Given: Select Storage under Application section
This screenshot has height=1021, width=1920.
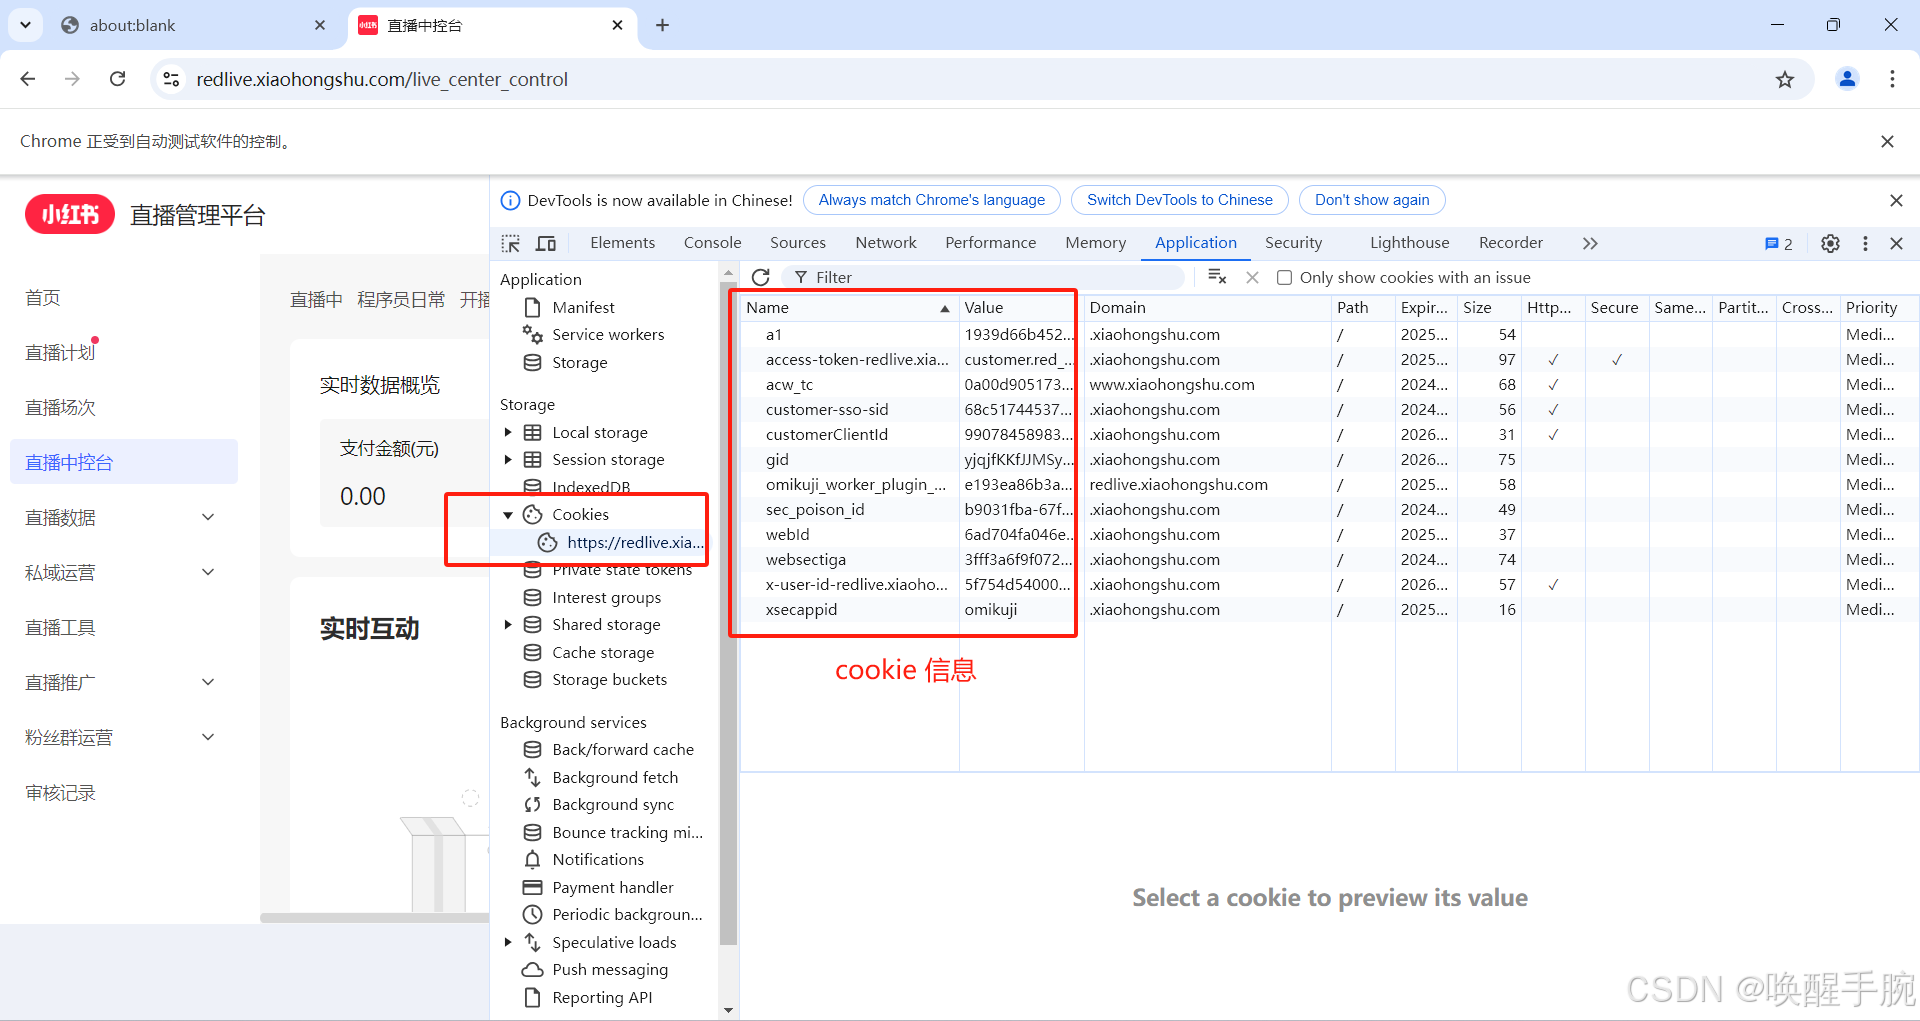Looking at the screenshot, I should pyautogui.click(x=580, y=362).
